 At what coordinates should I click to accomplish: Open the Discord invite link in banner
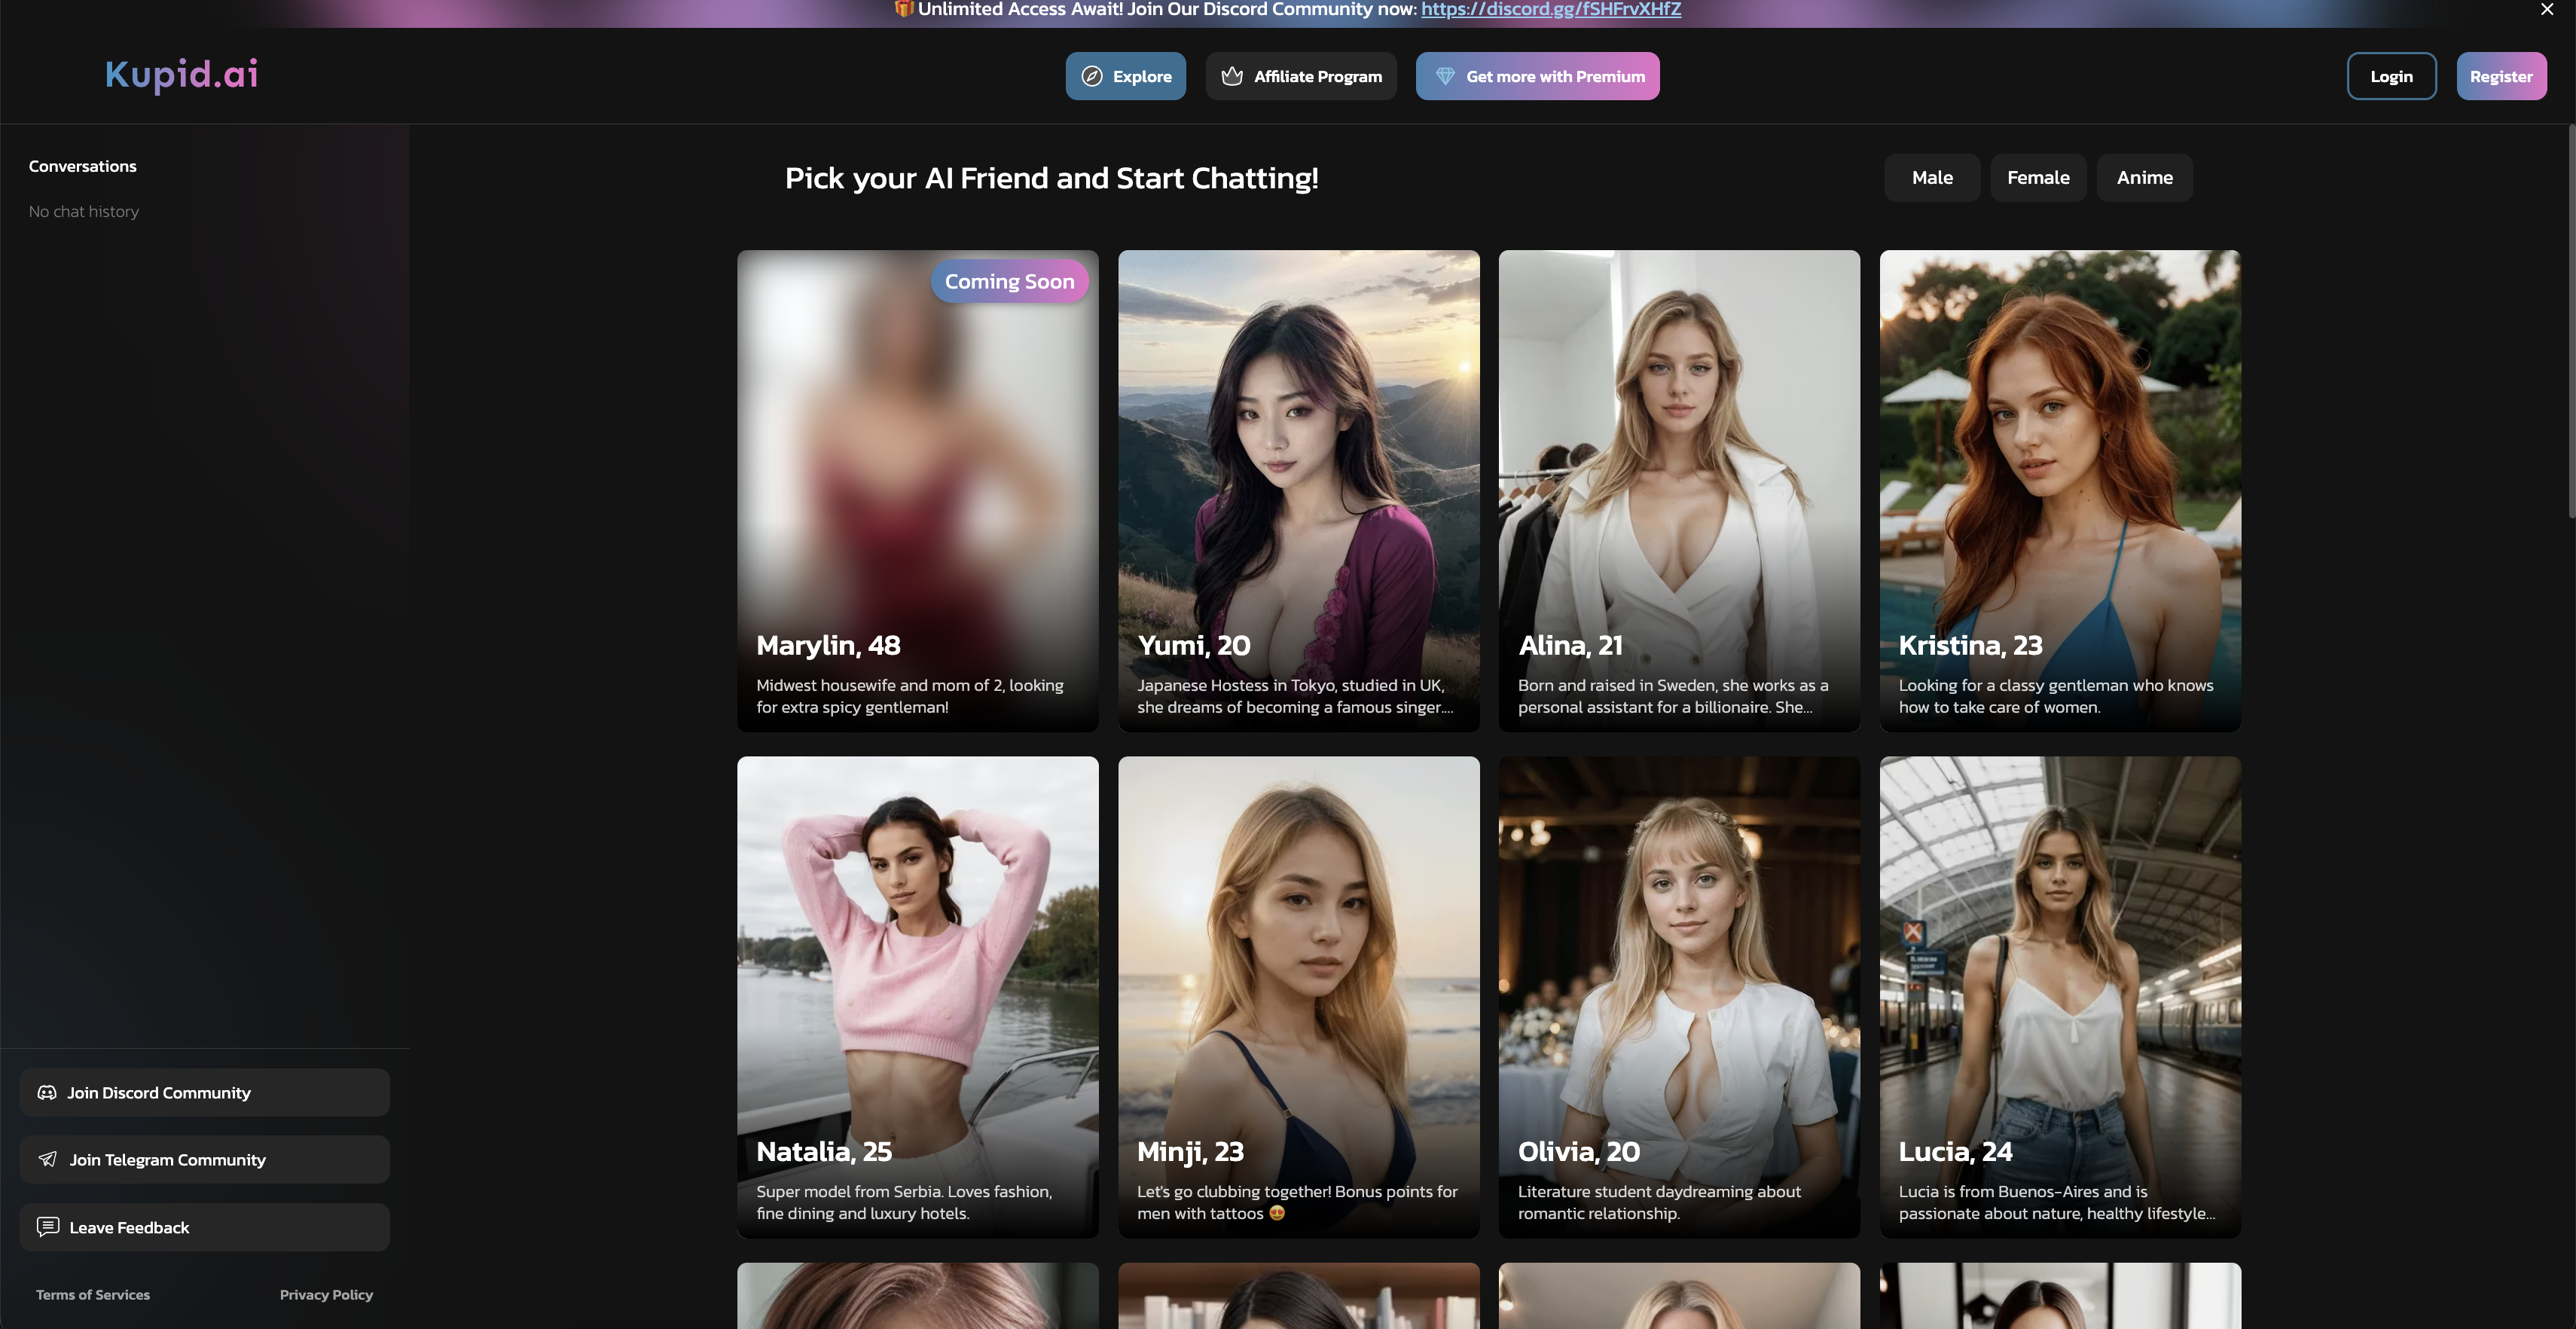click(x=1550, y=9)
